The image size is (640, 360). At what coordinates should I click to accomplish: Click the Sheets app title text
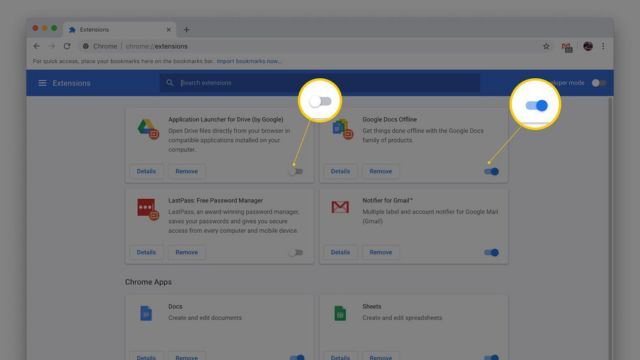(371, 307)
